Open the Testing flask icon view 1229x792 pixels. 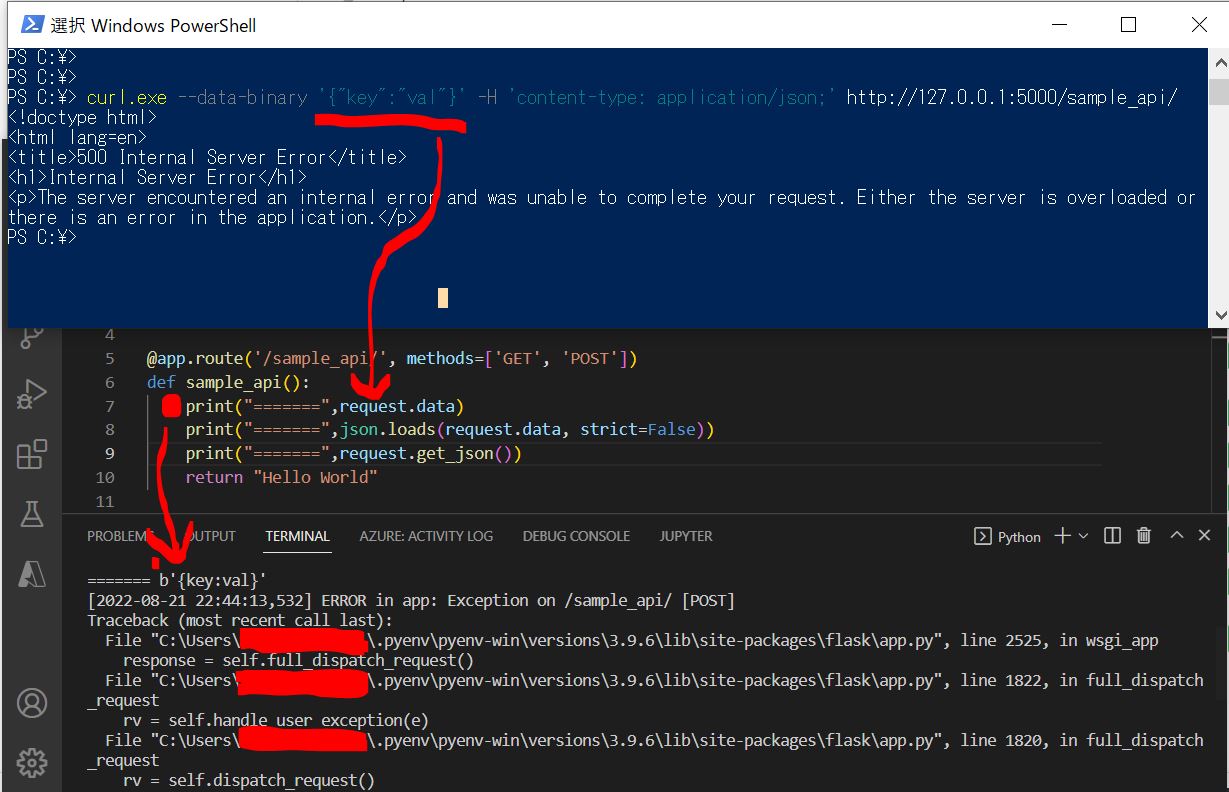[x=32, y=514]
